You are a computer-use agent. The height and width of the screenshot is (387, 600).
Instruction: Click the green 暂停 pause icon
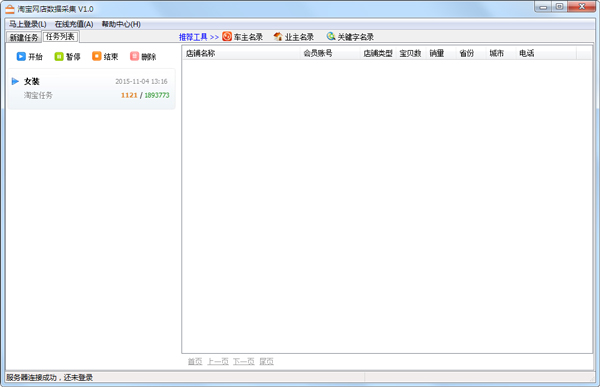59,57
